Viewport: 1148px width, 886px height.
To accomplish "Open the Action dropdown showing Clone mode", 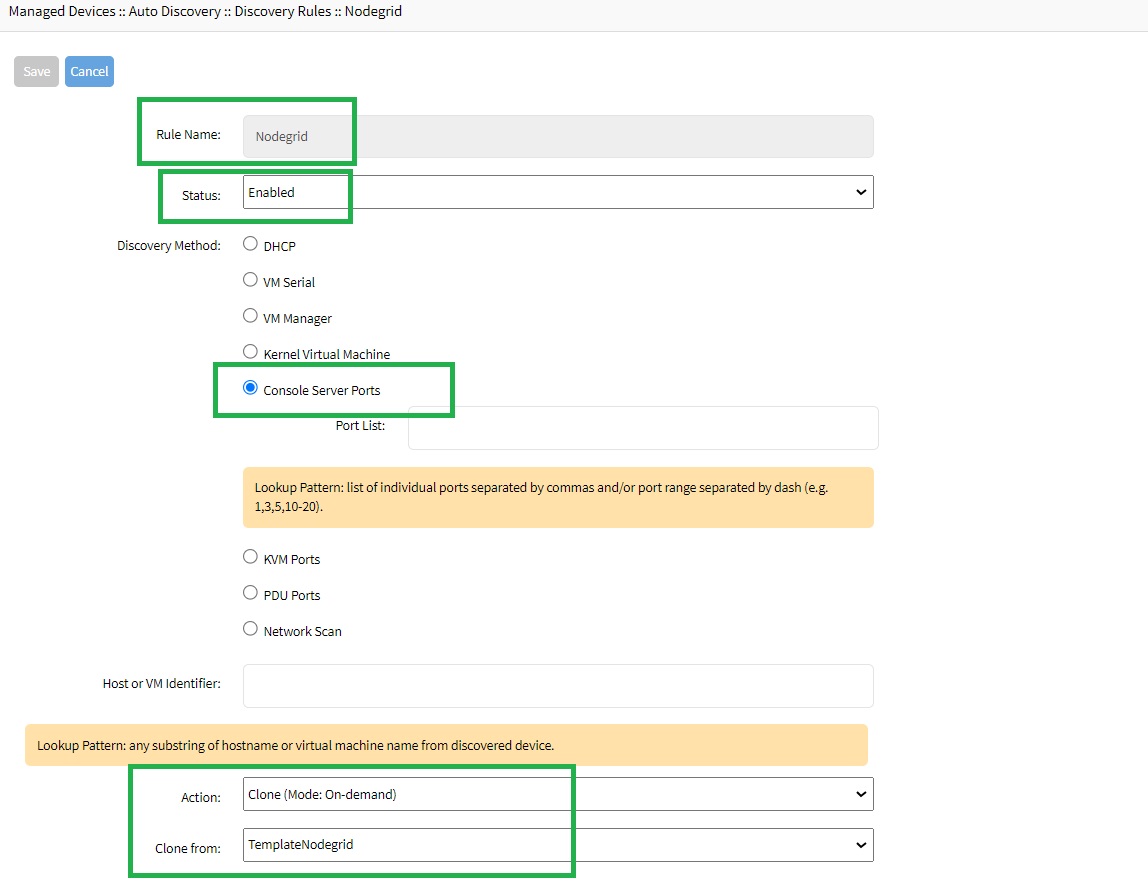I will [x=558, y=794].
